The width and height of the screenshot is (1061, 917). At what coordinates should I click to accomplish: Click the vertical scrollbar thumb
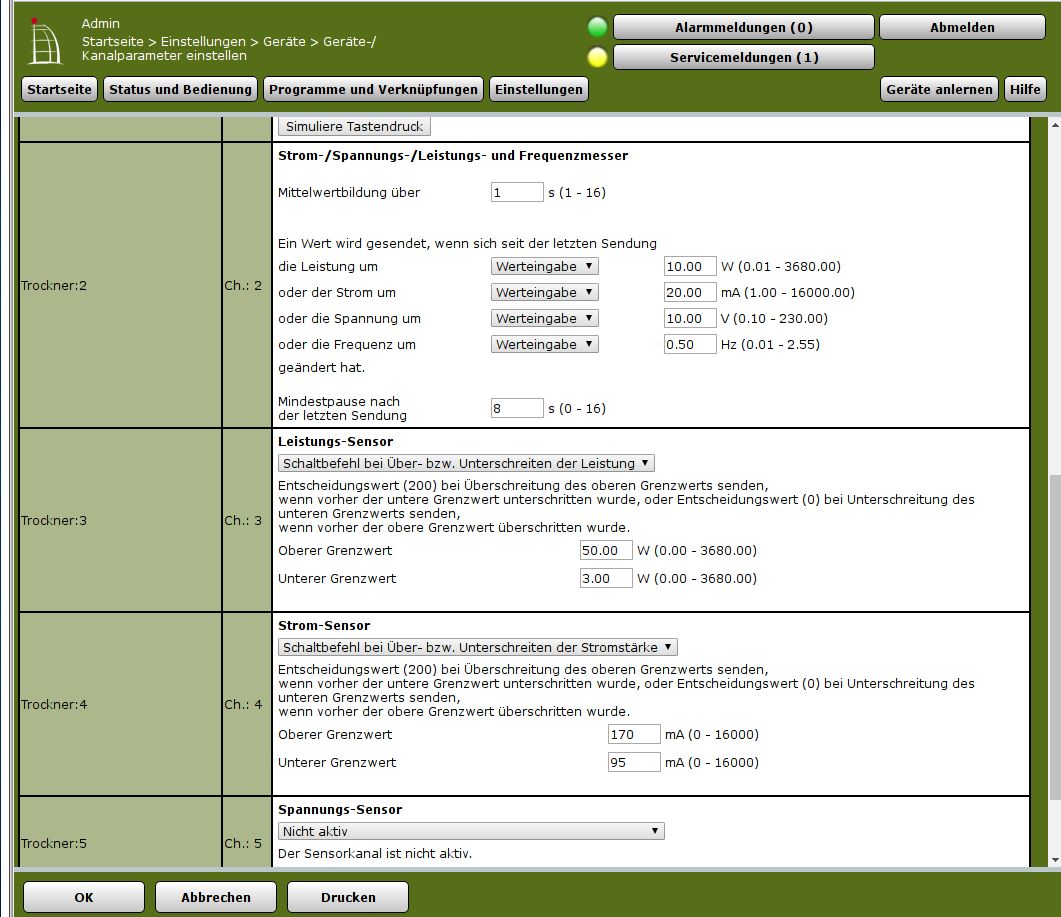[x=1055, y=638]
